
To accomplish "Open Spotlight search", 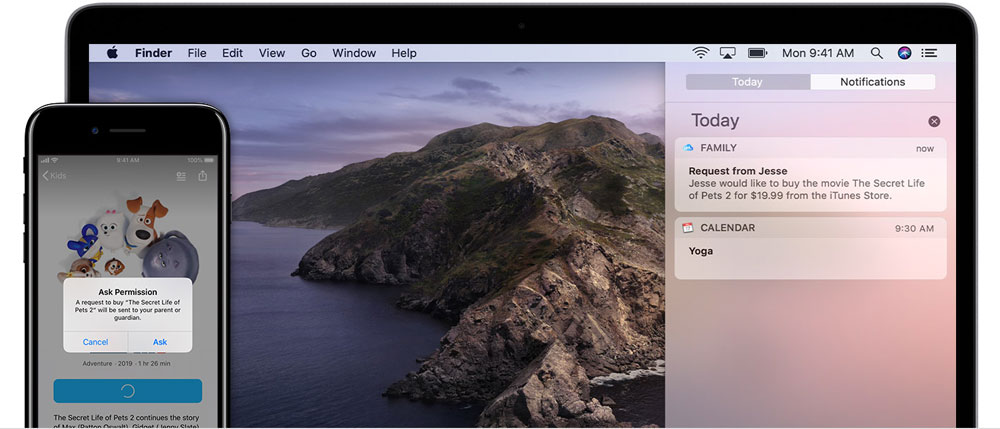I will point(877,53).
